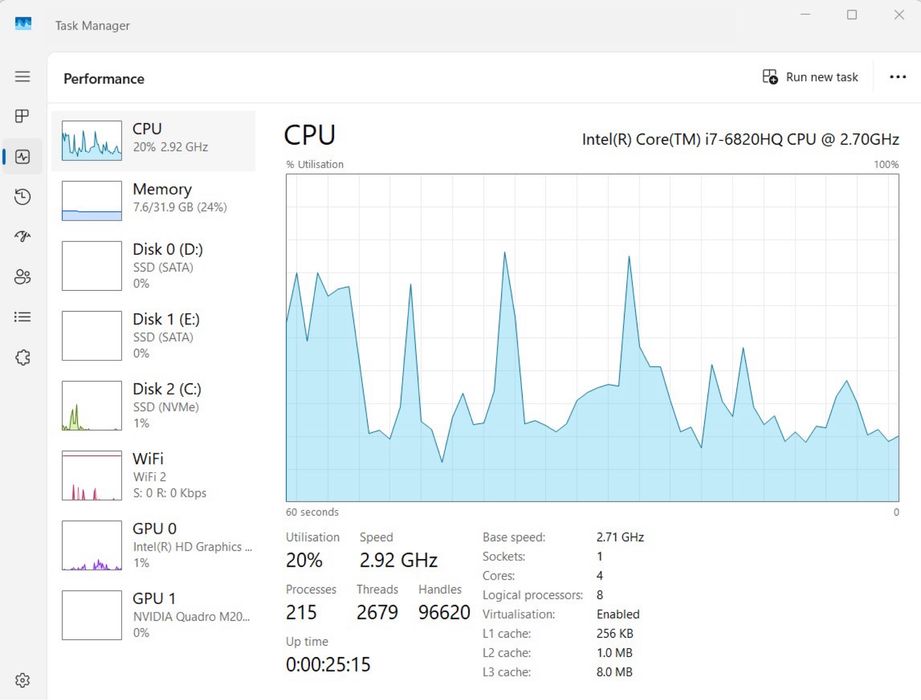Click the '60 seconds' graph axis label
This screenshot has height=700, width=921.
pyautogui.click(x=312, y=512)
